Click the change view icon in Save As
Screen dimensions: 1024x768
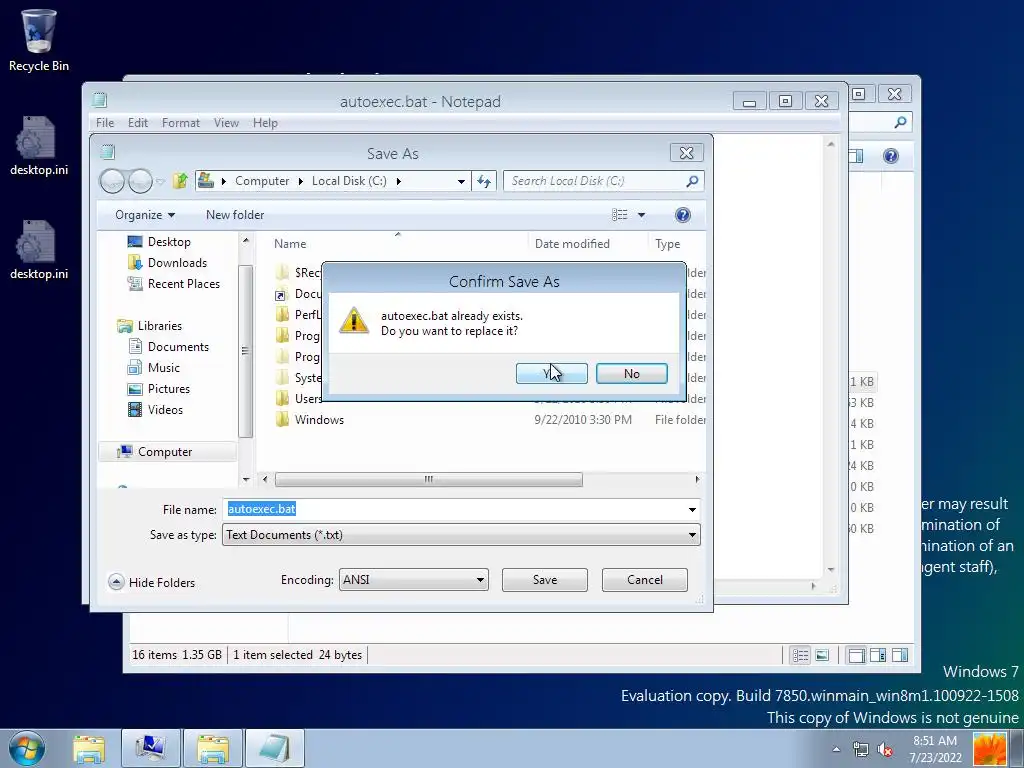tap(620, 215)
